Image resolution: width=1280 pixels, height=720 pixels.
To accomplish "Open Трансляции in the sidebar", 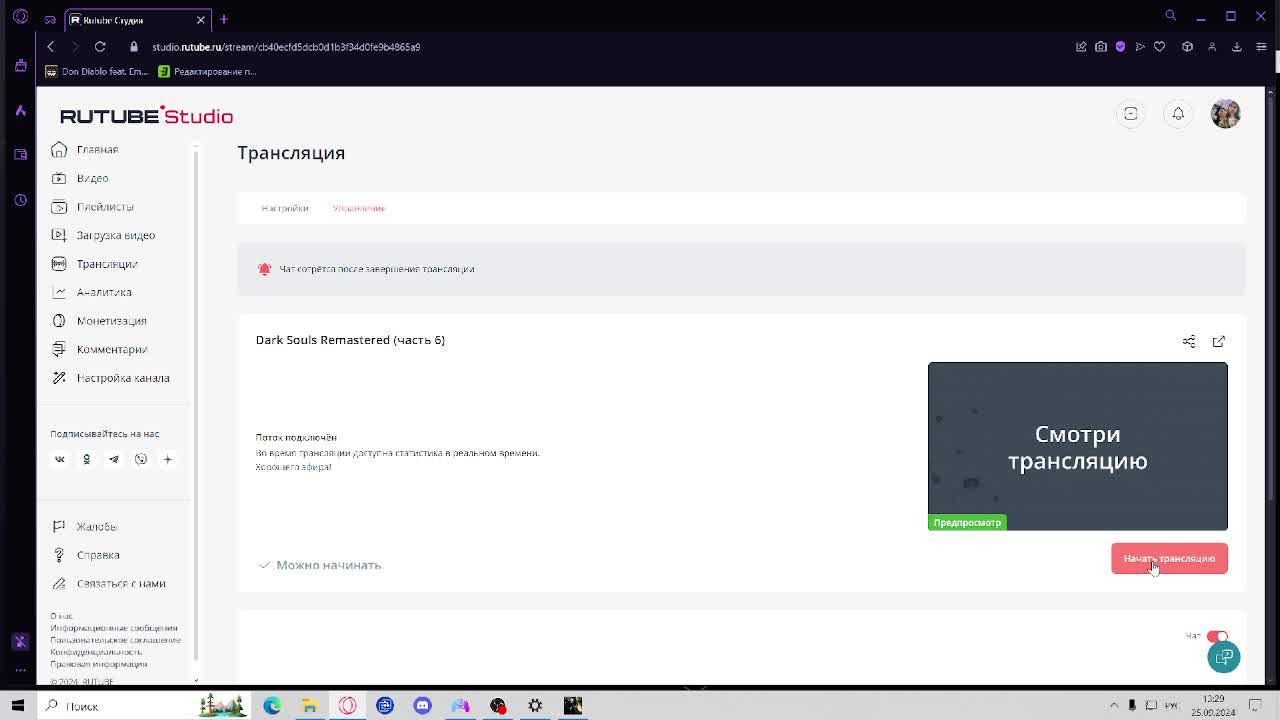I will 107,264.
